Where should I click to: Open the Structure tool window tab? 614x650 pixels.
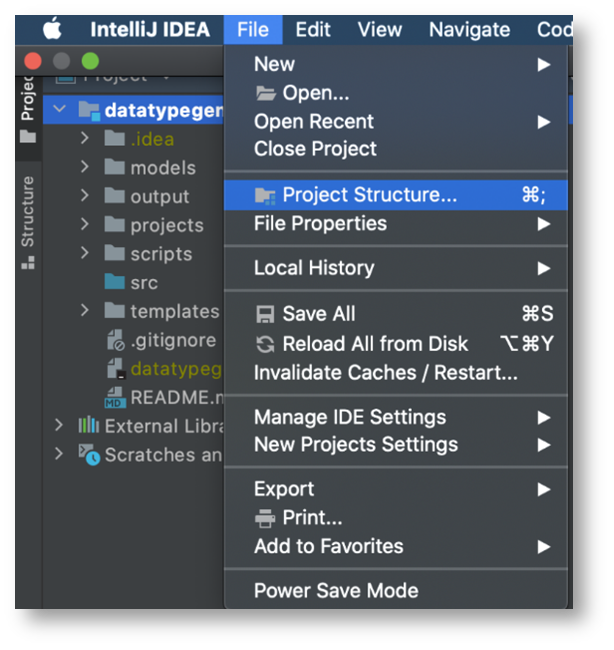pos(28,223)
